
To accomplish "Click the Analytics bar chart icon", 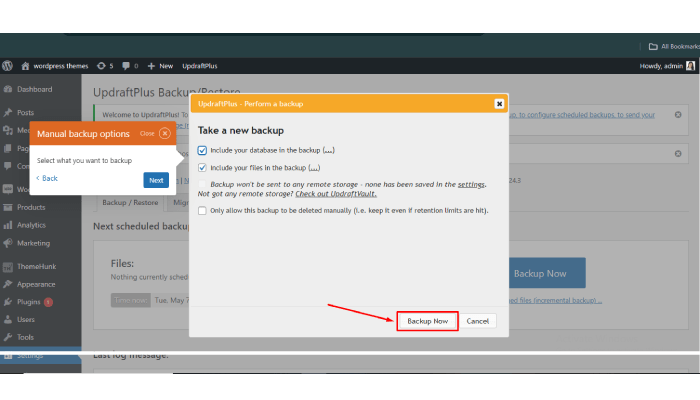I will coord(8,225).
